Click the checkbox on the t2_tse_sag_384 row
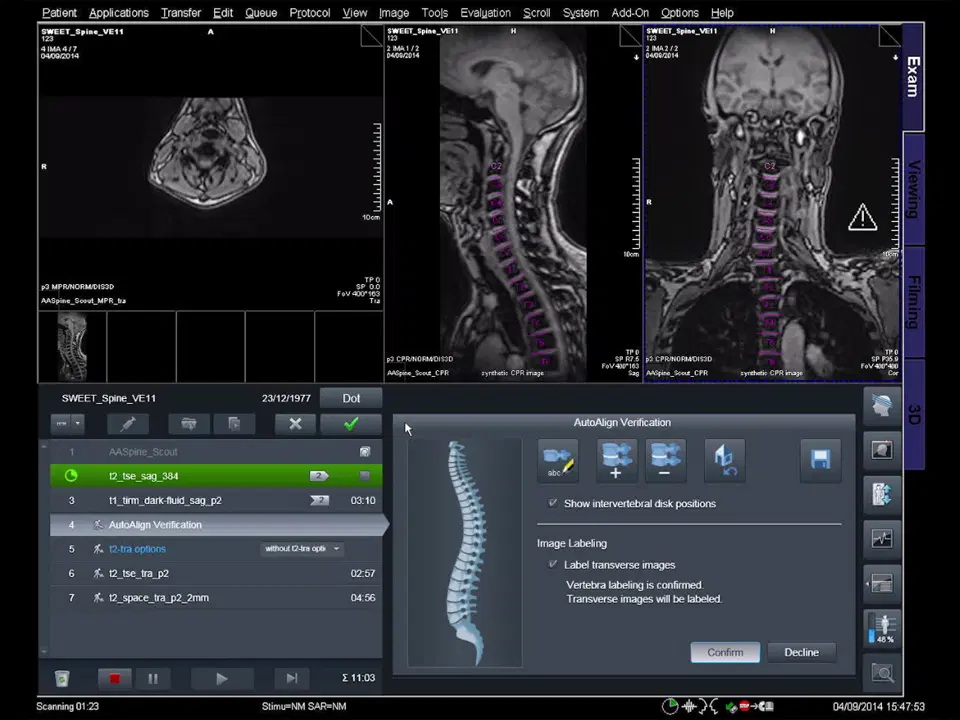 click(x=365, y=476)
